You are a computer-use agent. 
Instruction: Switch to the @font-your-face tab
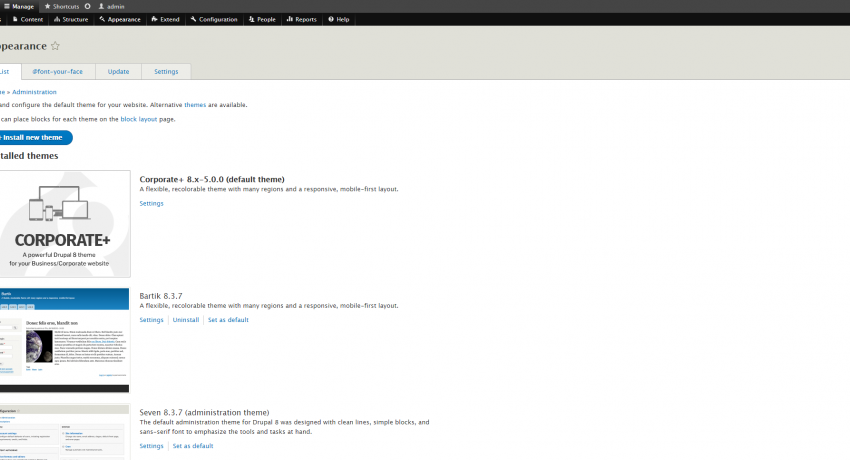(58, 72)
